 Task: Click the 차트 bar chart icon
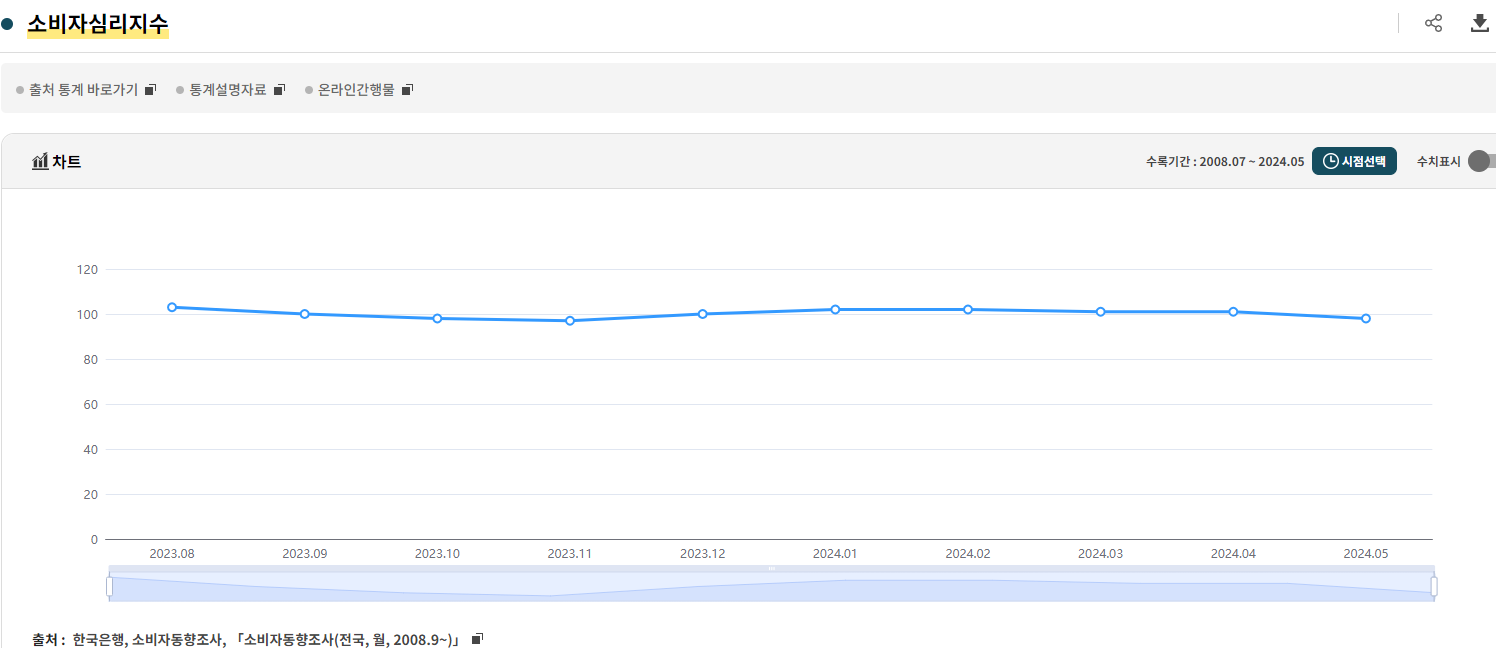[x=40, y=162]
